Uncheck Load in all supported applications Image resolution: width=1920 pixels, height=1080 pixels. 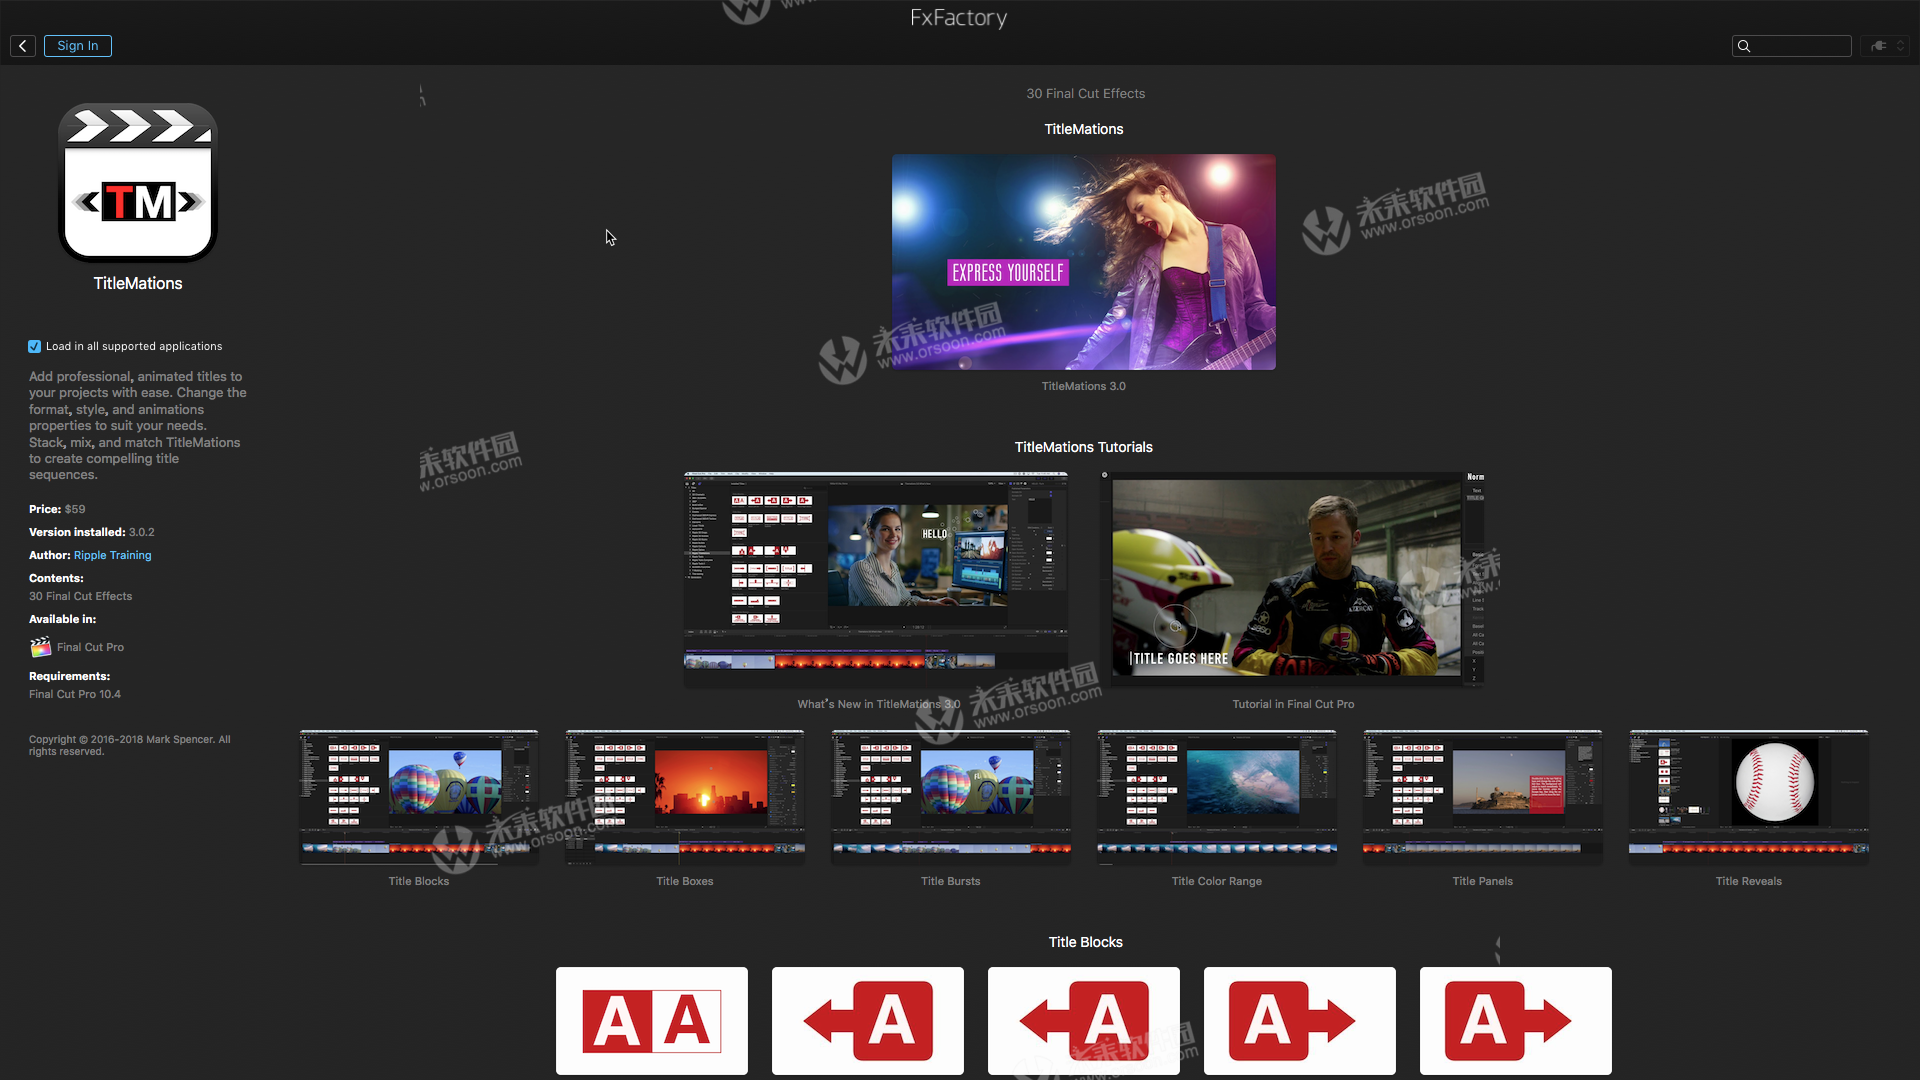point(35,347)
